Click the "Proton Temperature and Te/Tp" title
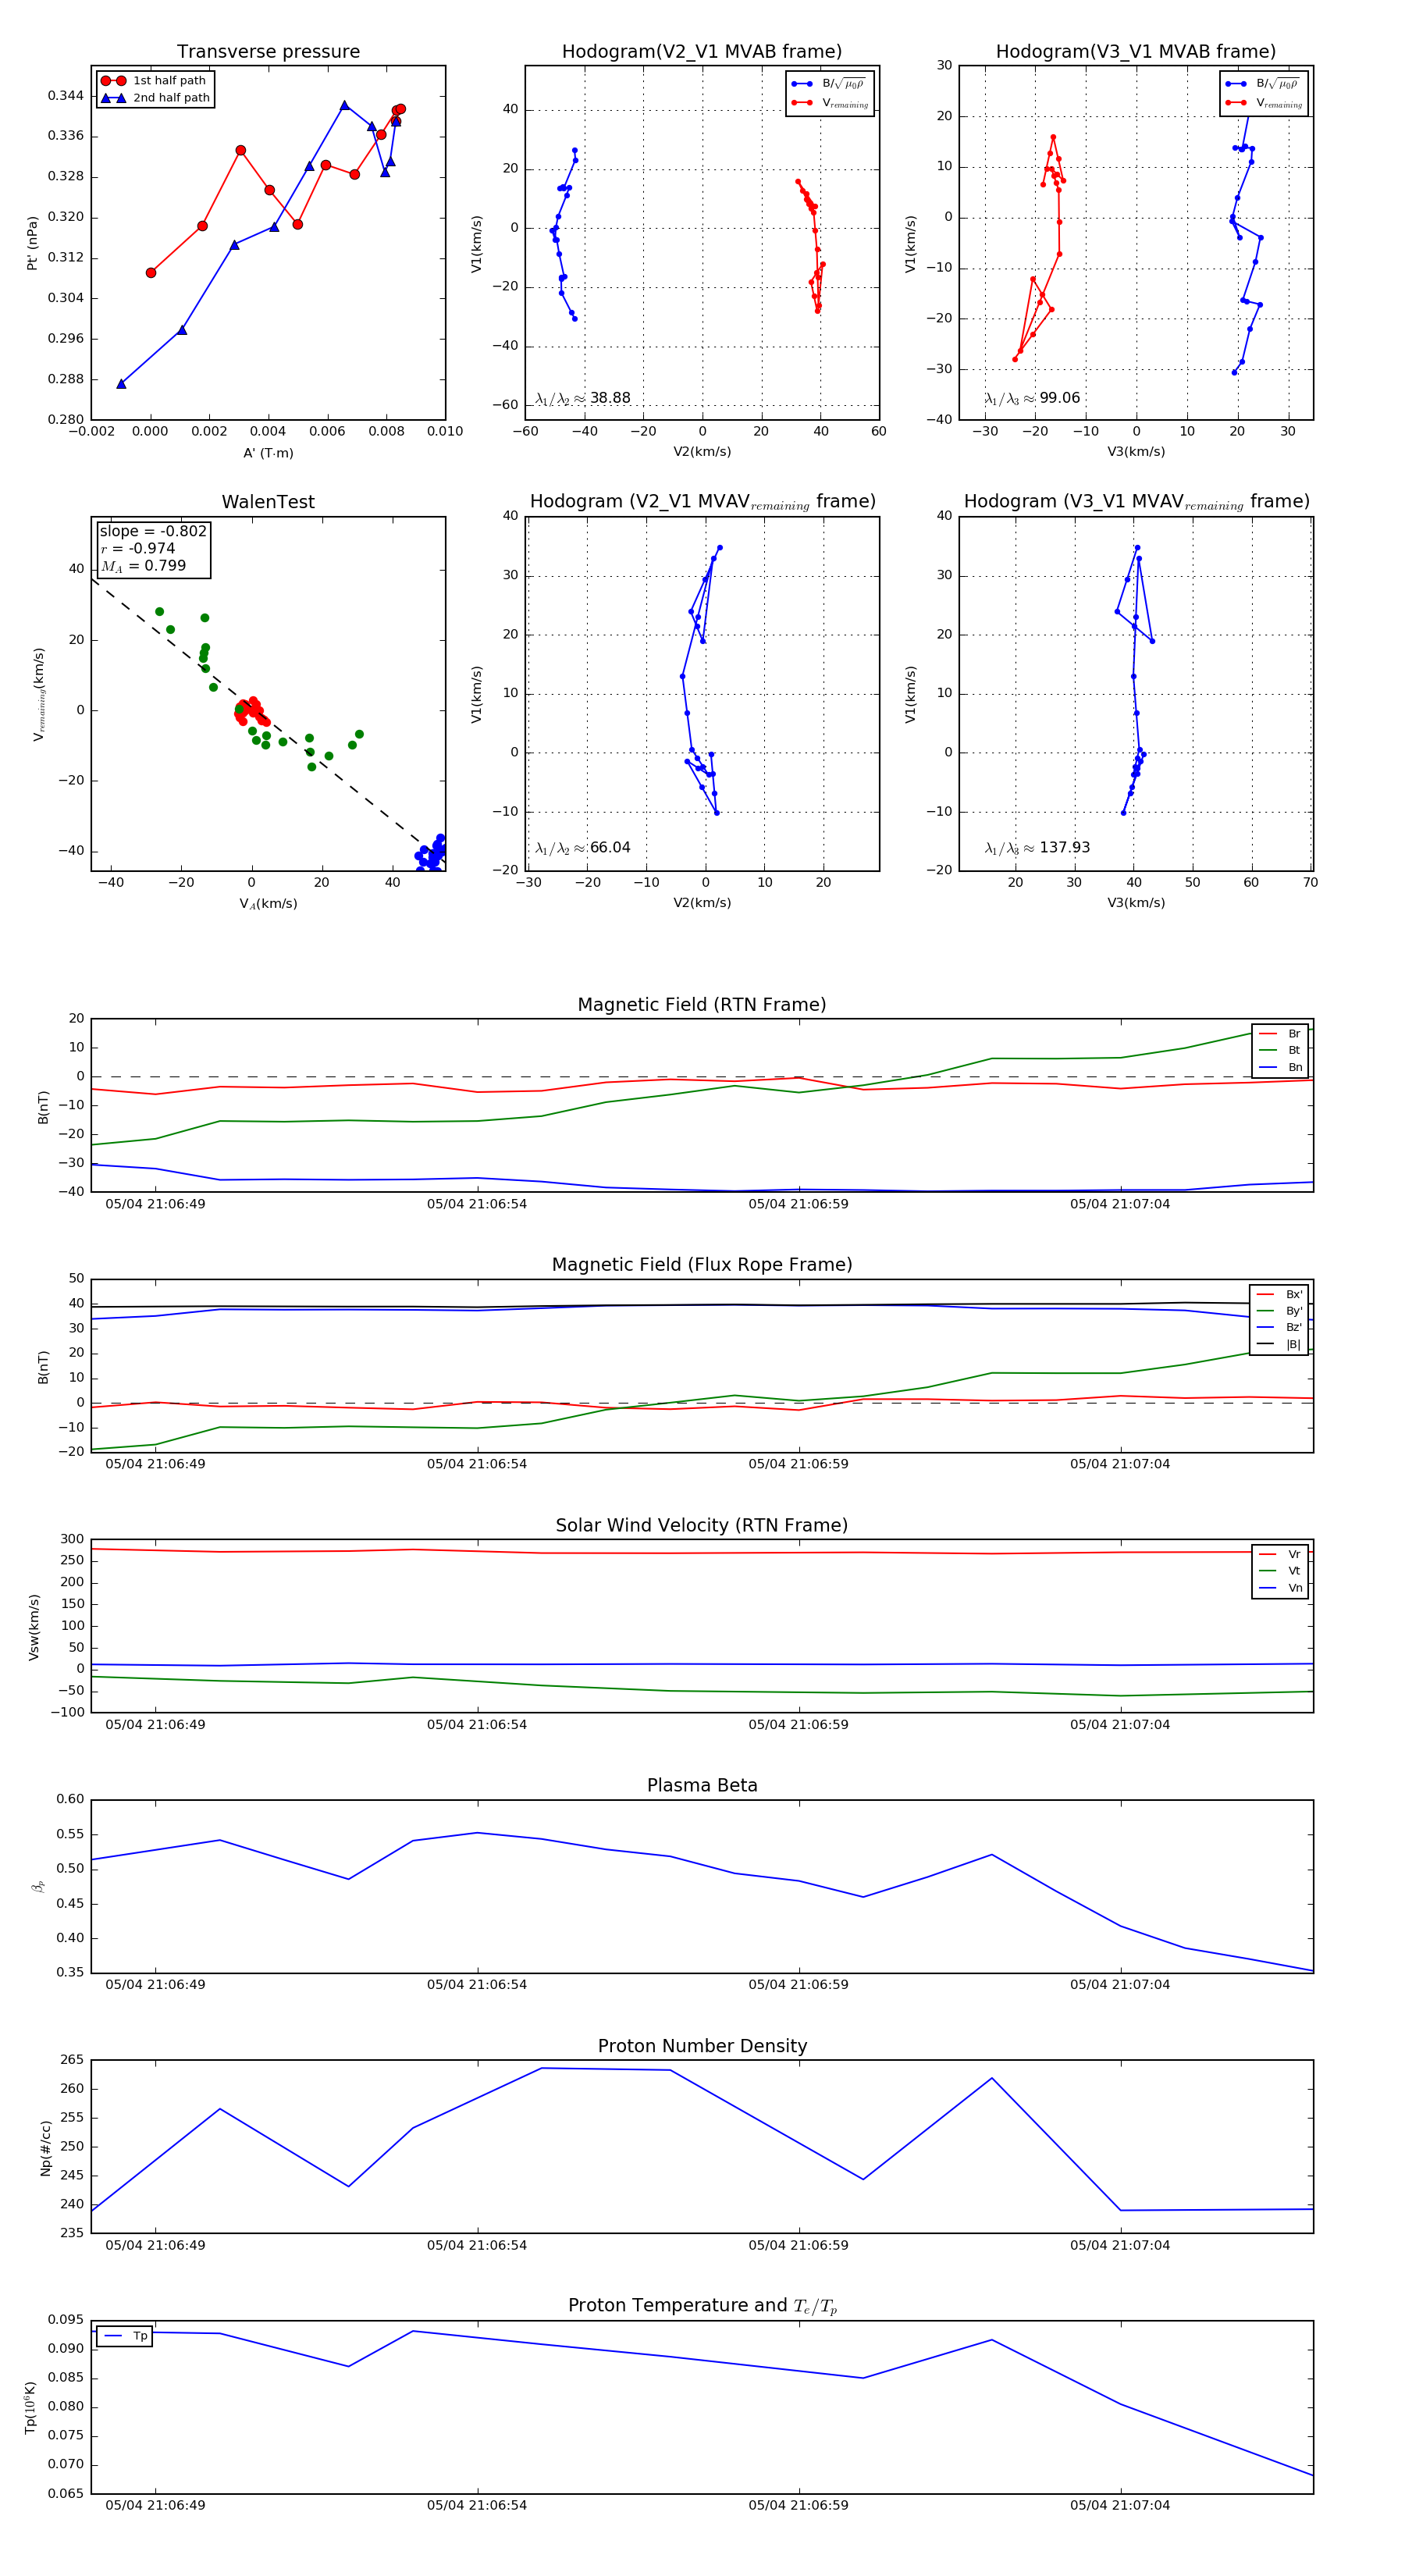The height and width of the screenshot is (2576, 1405). coord(702,2306)
